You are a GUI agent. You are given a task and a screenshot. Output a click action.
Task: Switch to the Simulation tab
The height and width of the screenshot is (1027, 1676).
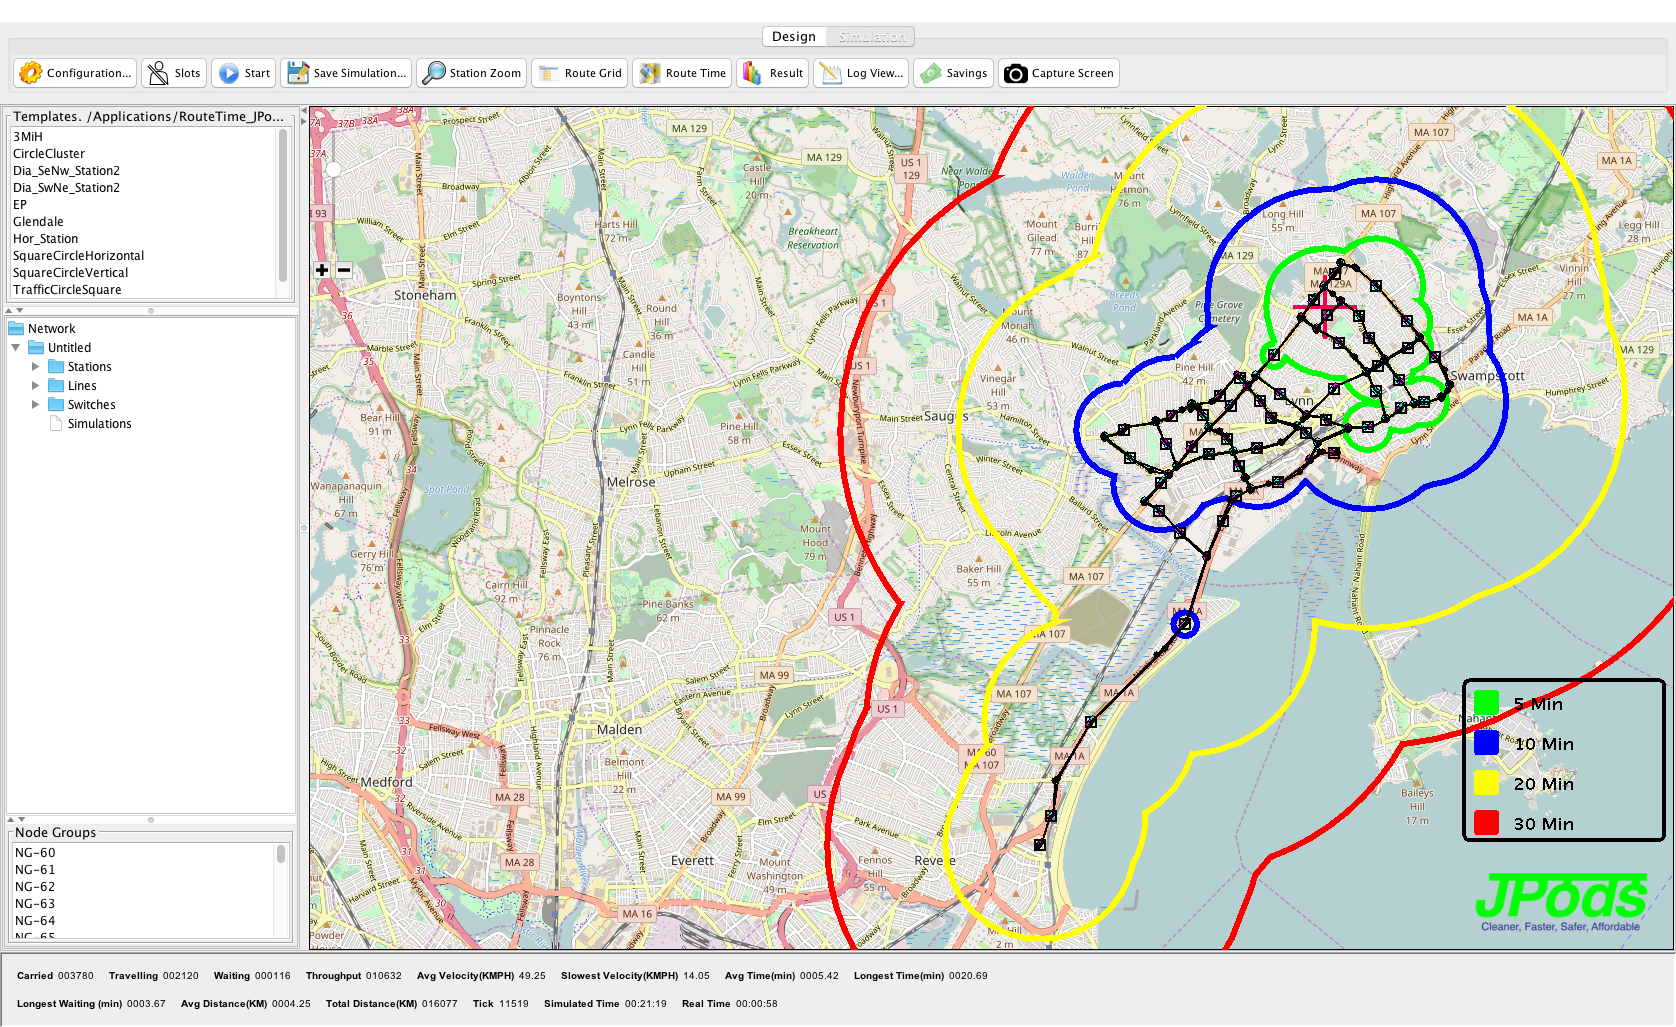[871, 37]
